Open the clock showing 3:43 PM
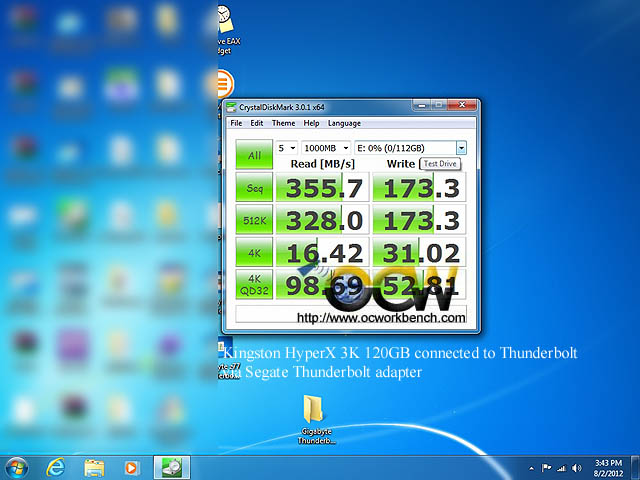This screenshot has width=640, height=480. [x=608, y=468]
